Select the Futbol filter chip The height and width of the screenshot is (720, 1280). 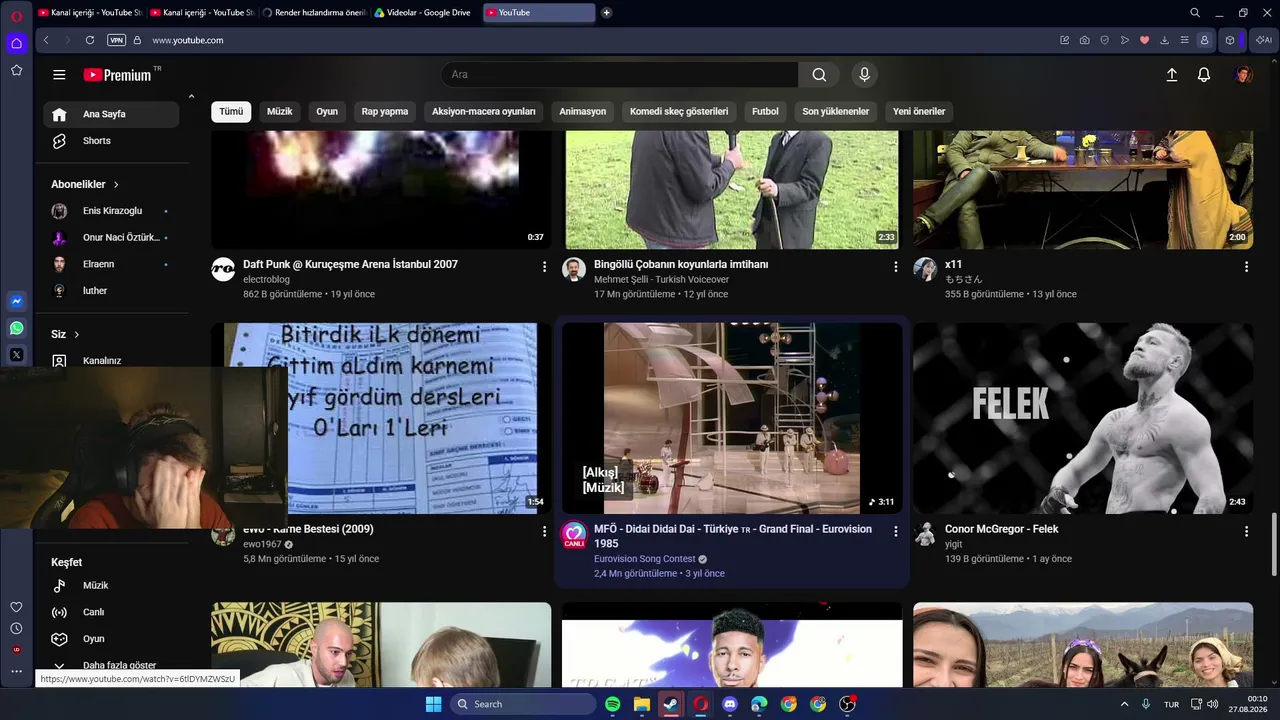click(765, 111)
